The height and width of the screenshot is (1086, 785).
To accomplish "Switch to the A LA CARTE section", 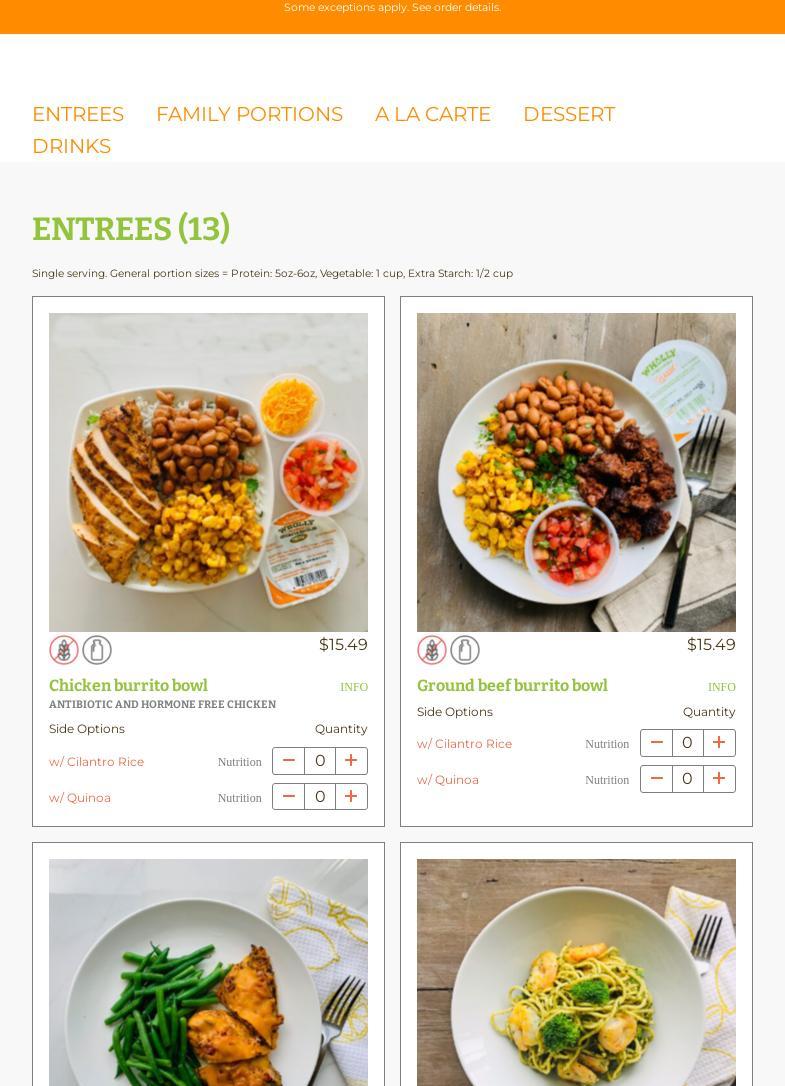I will (432, 114).
